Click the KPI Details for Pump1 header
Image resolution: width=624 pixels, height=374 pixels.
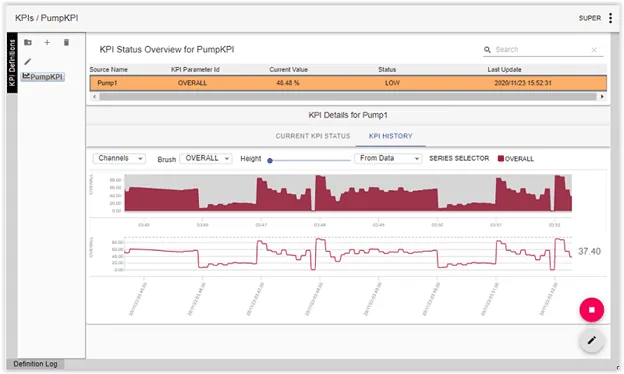(x=348, y=115)
